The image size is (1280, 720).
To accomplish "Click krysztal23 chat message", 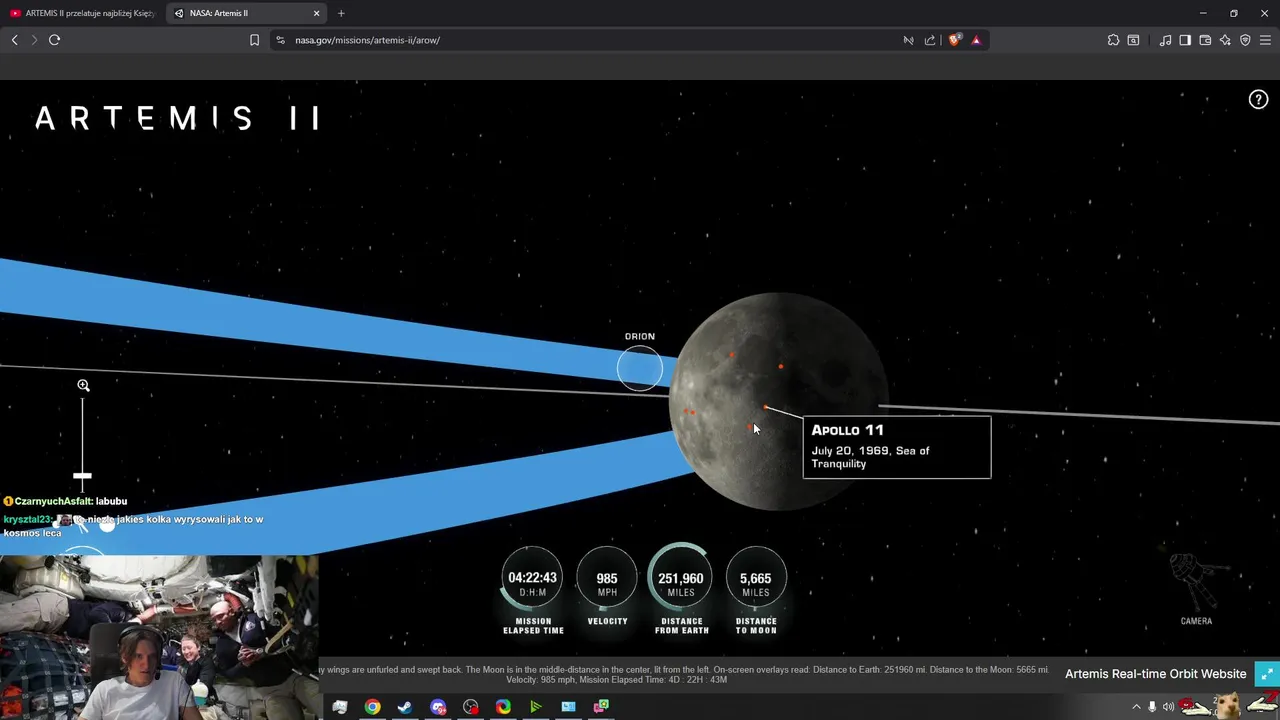I will point(133,526).
